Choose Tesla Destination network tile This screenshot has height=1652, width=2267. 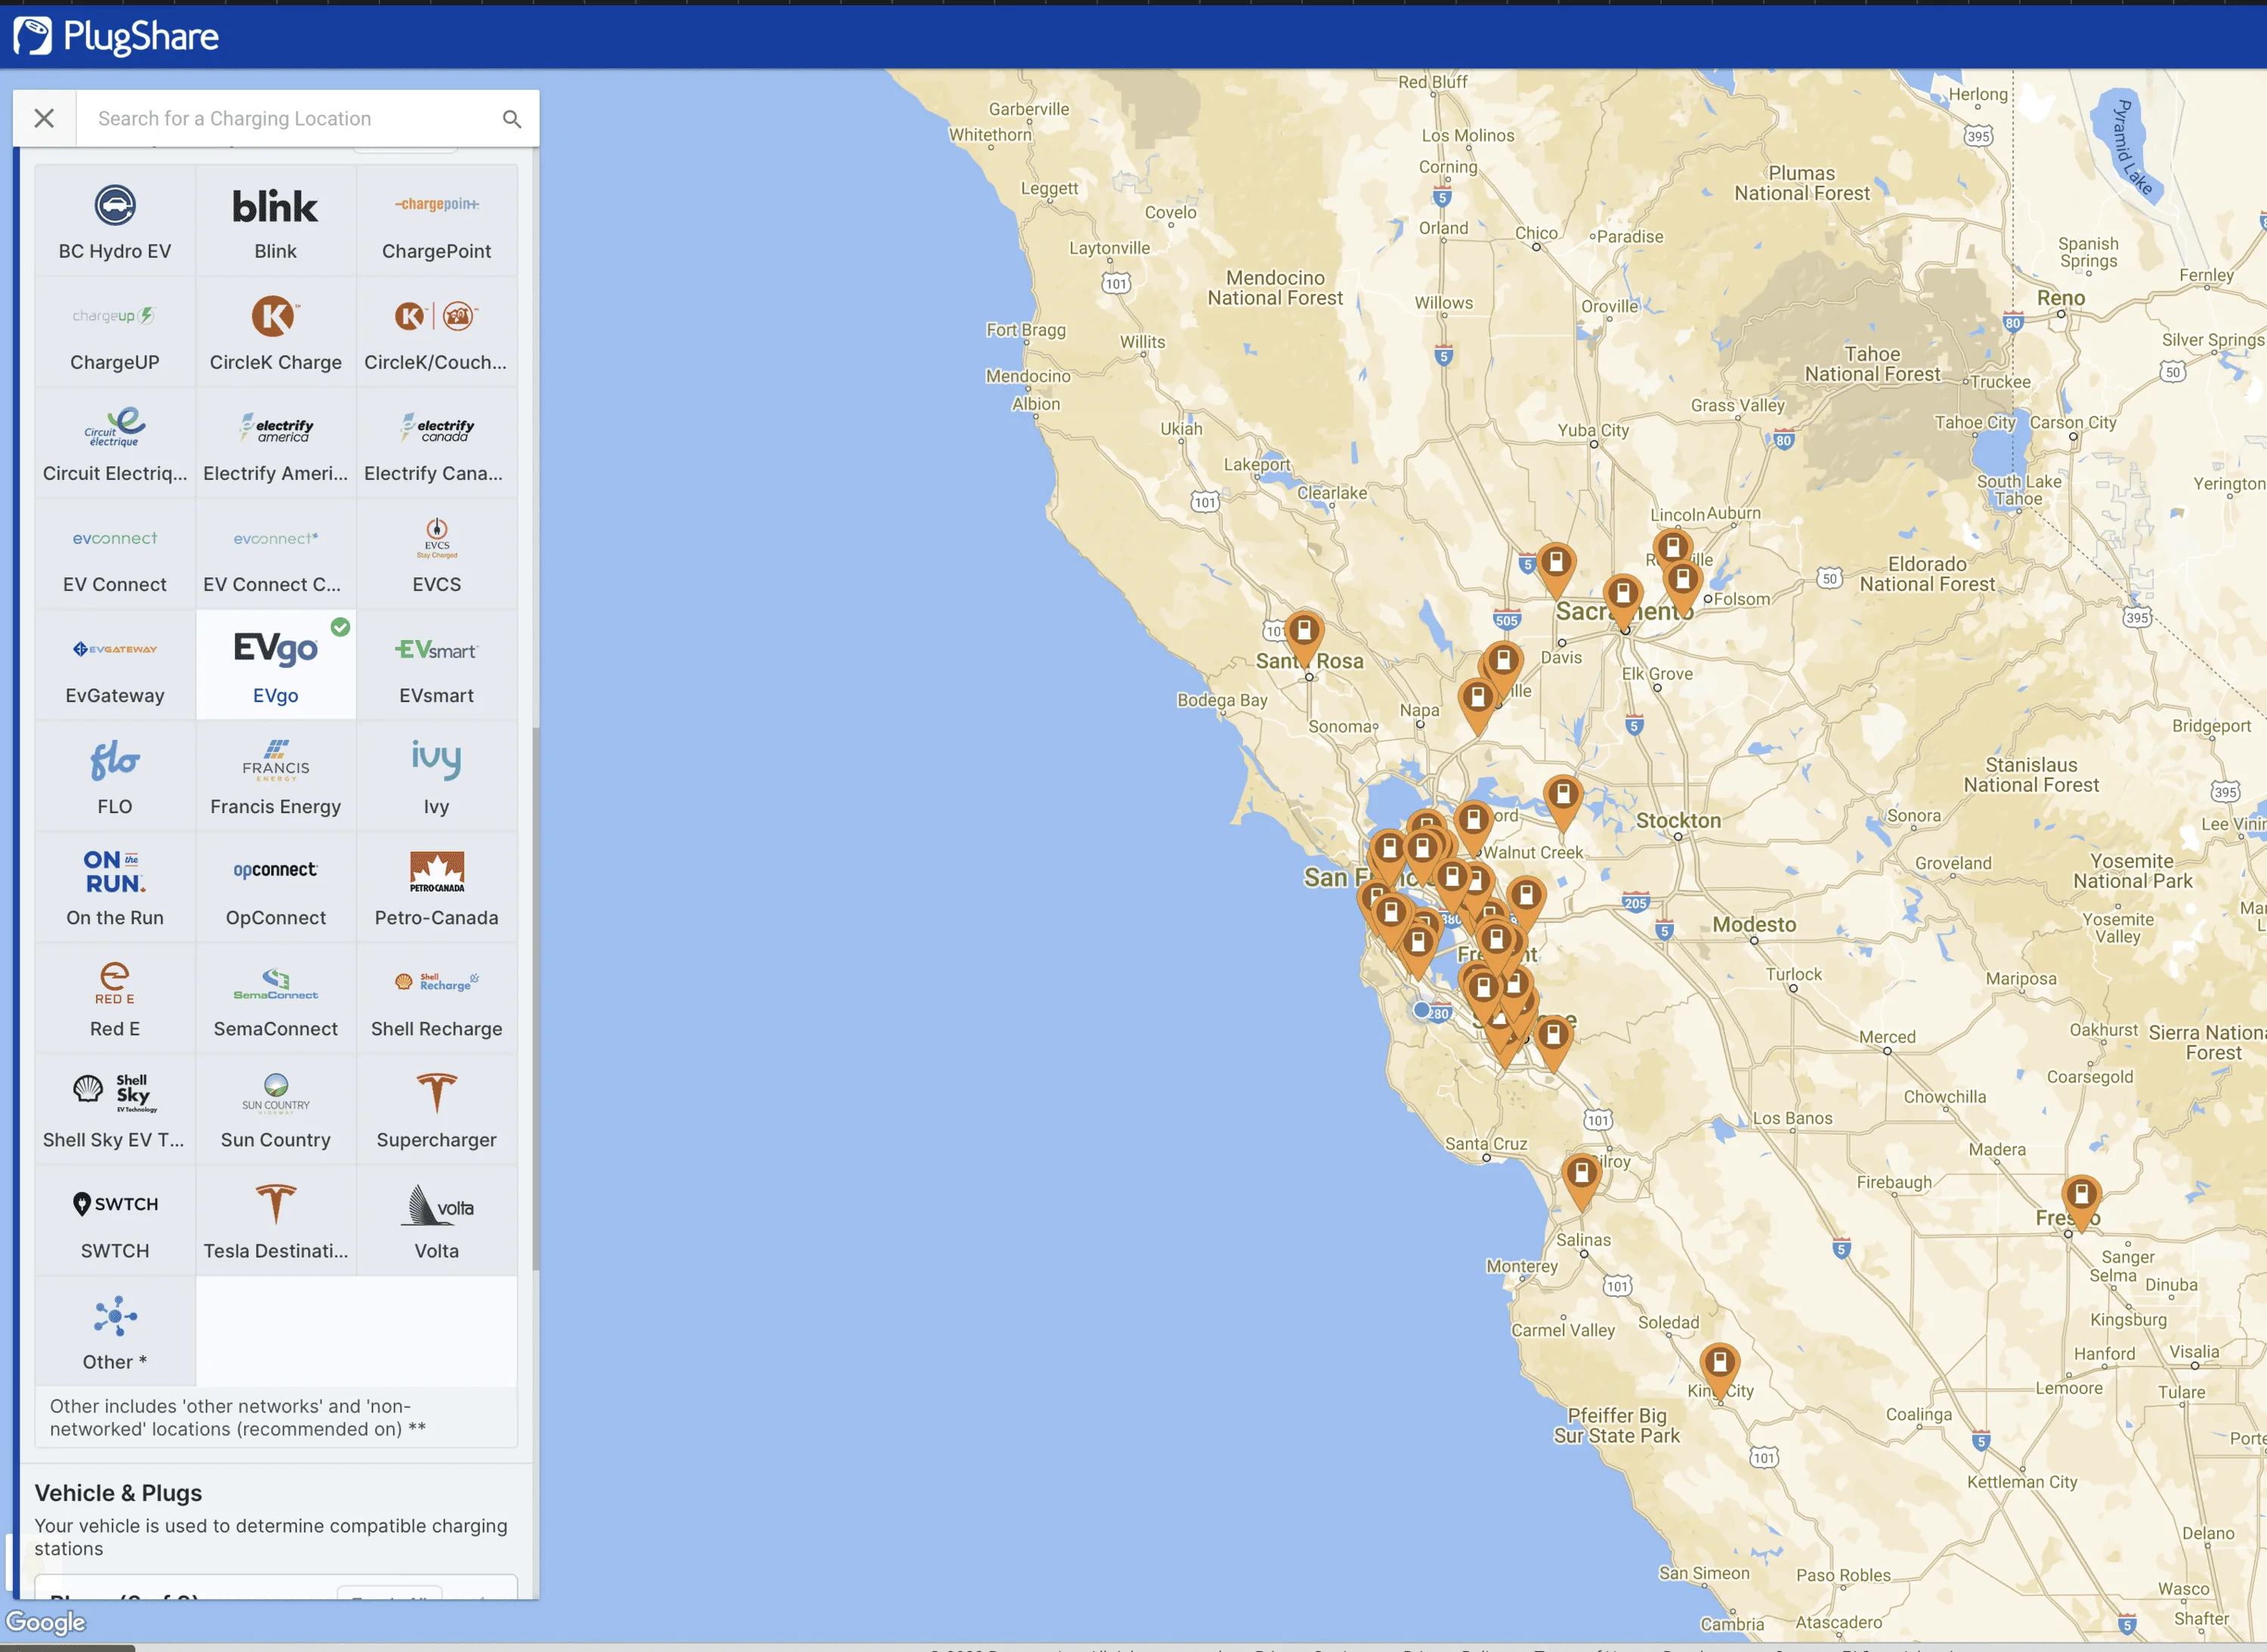pos(275,1220)
